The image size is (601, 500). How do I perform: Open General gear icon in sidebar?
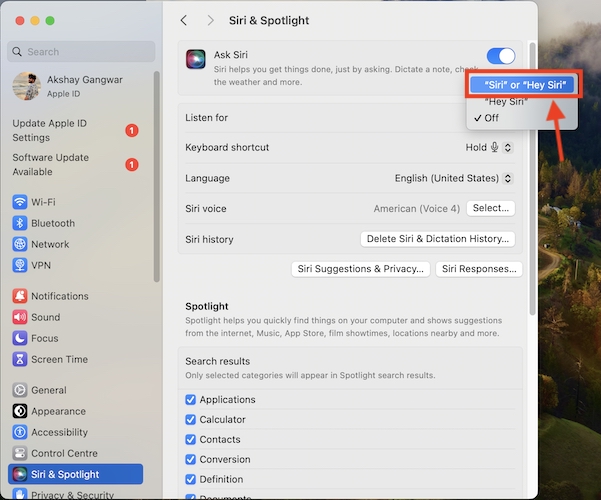pos(20,390)
